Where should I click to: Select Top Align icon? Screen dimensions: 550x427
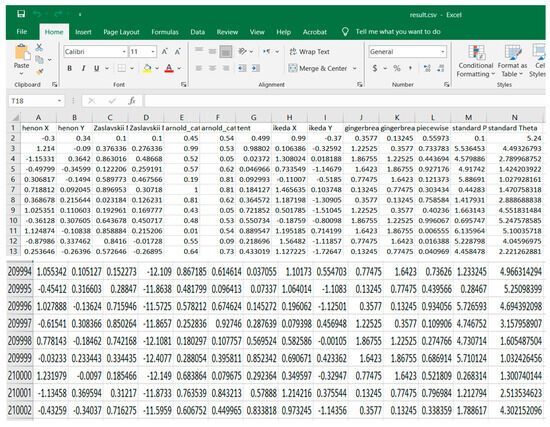pyautogui.click(x=199, y=51)
